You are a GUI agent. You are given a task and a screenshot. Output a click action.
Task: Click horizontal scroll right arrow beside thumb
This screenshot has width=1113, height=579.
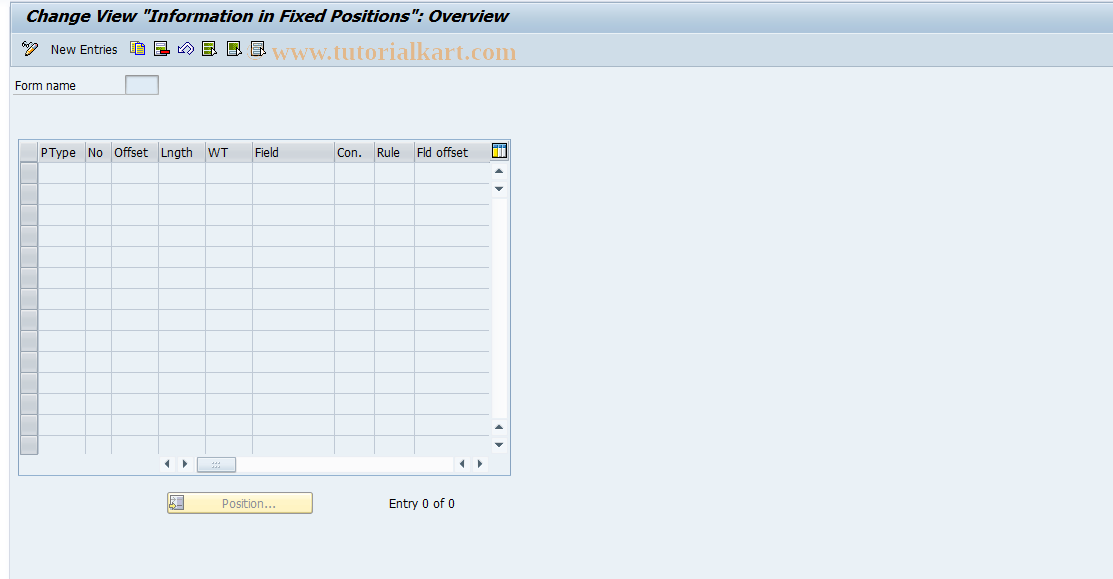(185, 464)
